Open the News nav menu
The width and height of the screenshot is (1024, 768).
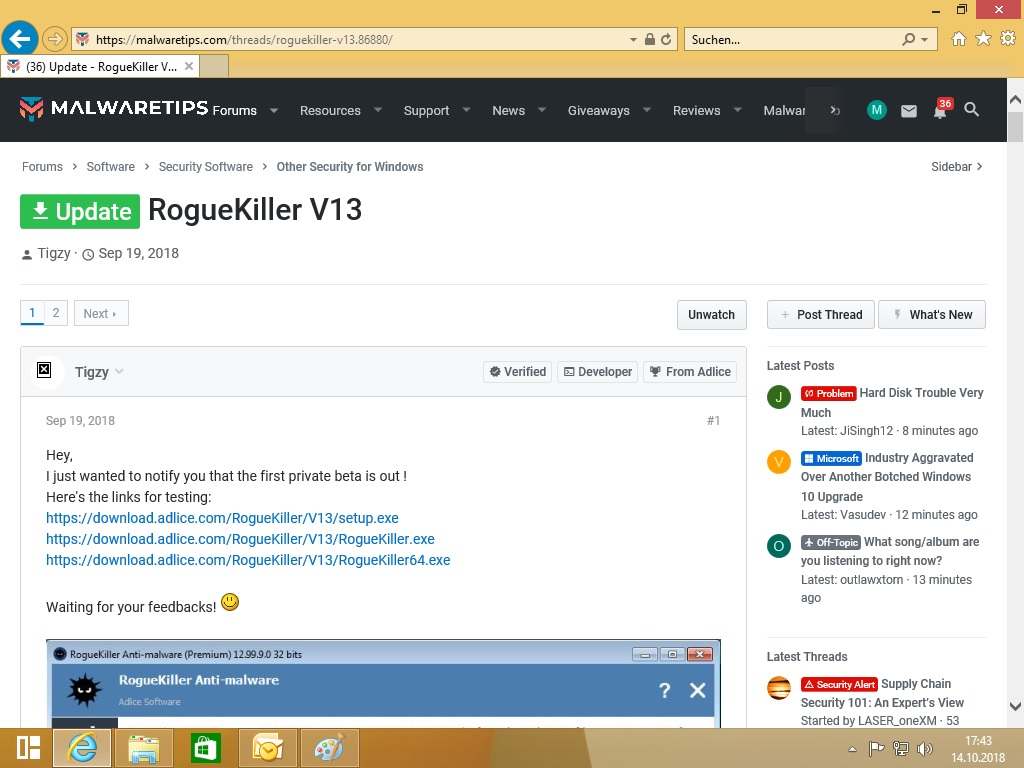509,110
